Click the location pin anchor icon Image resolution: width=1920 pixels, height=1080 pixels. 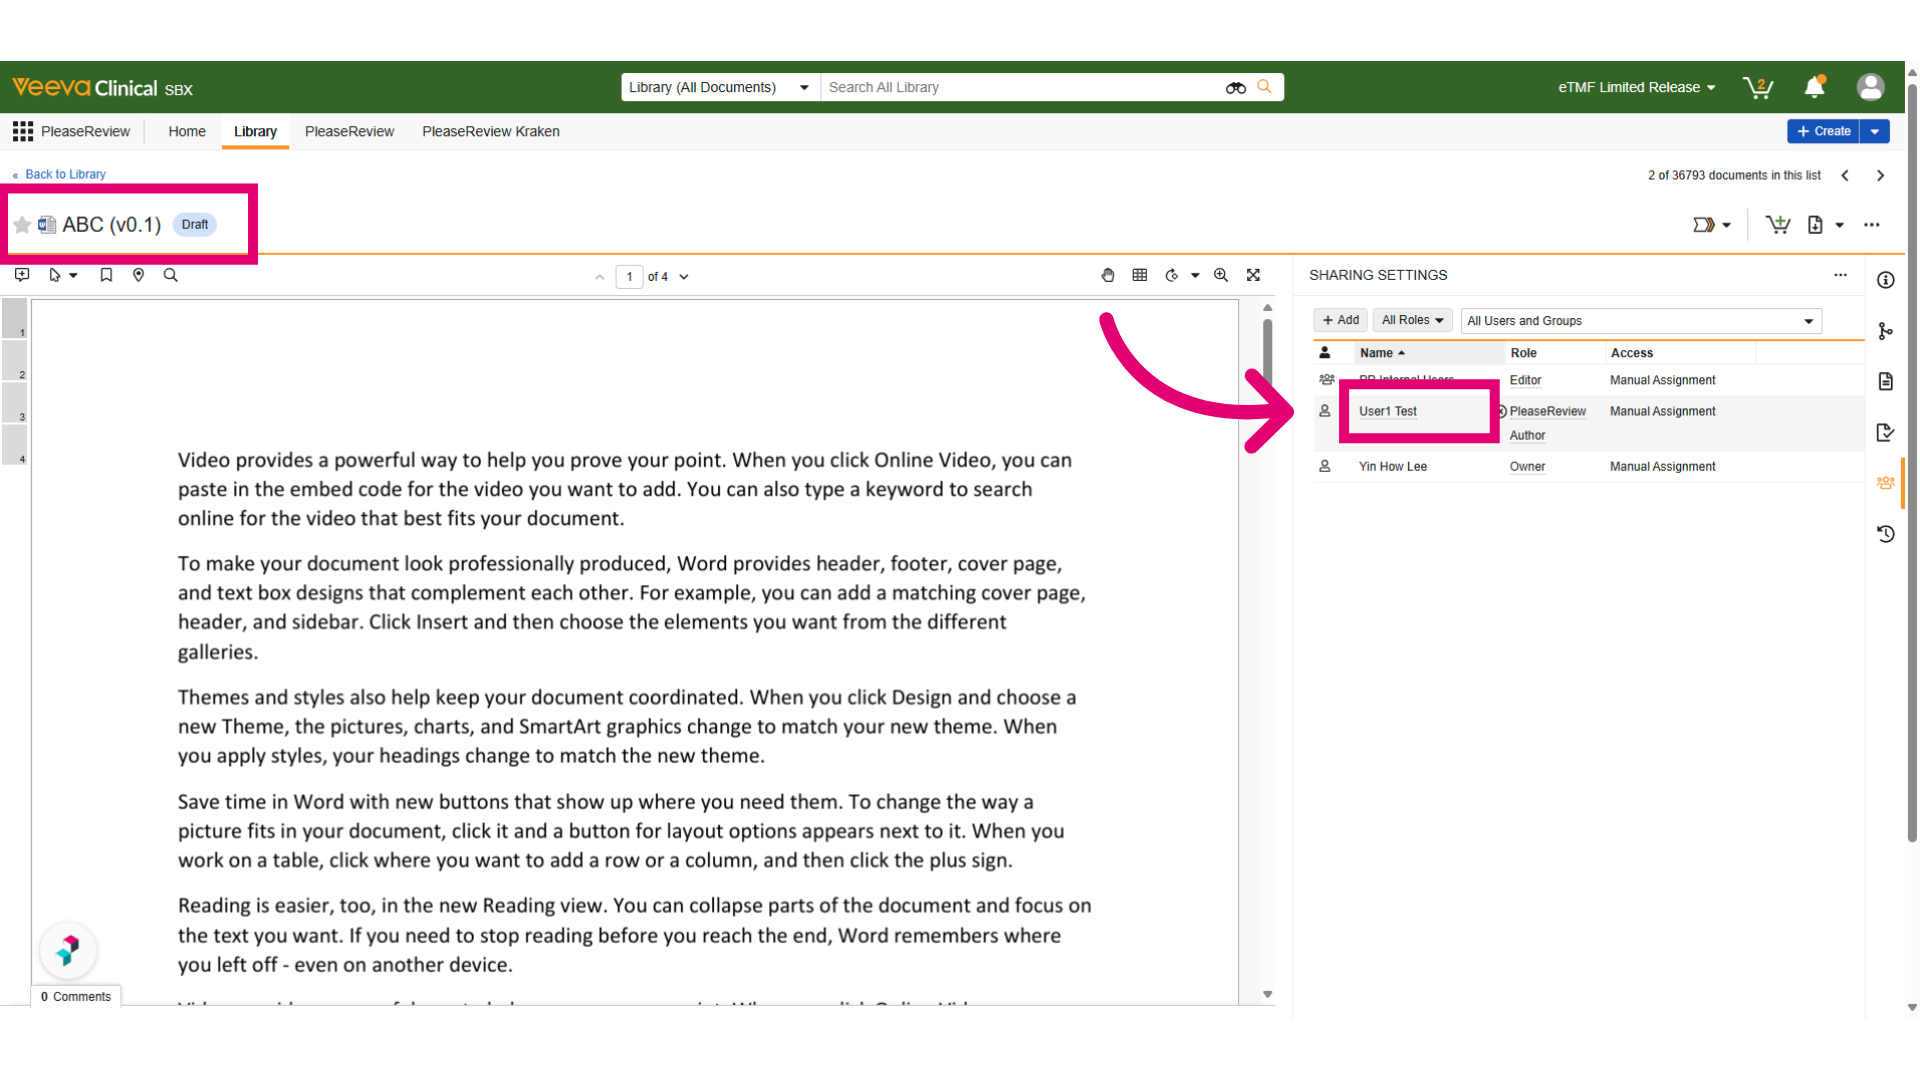(x=139, y=275)
